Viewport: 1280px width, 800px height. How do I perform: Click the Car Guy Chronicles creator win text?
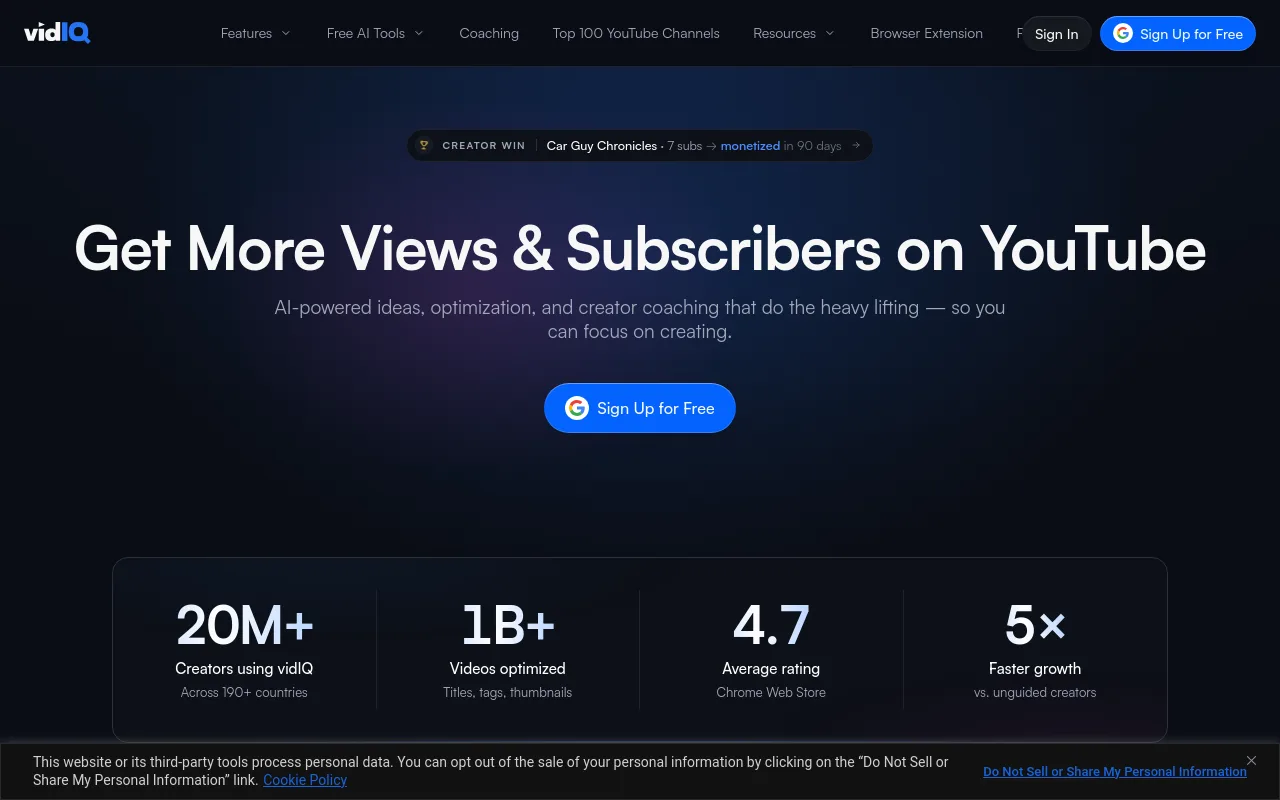click(602, 146)
